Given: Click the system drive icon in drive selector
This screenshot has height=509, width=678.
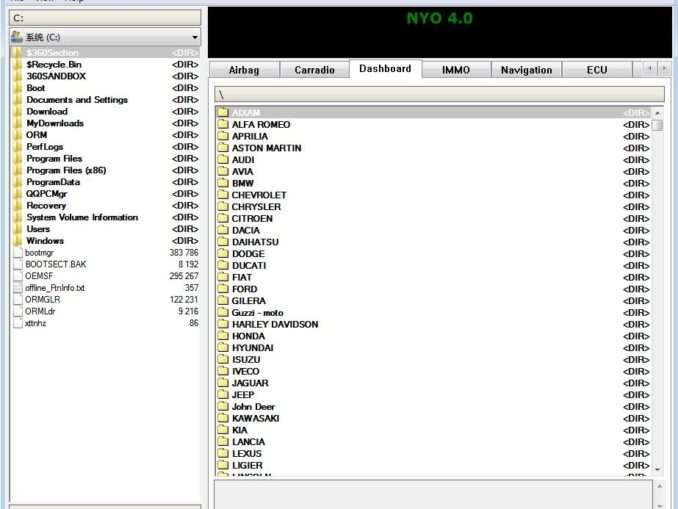Looking at the screenshot, I should 17,37.
